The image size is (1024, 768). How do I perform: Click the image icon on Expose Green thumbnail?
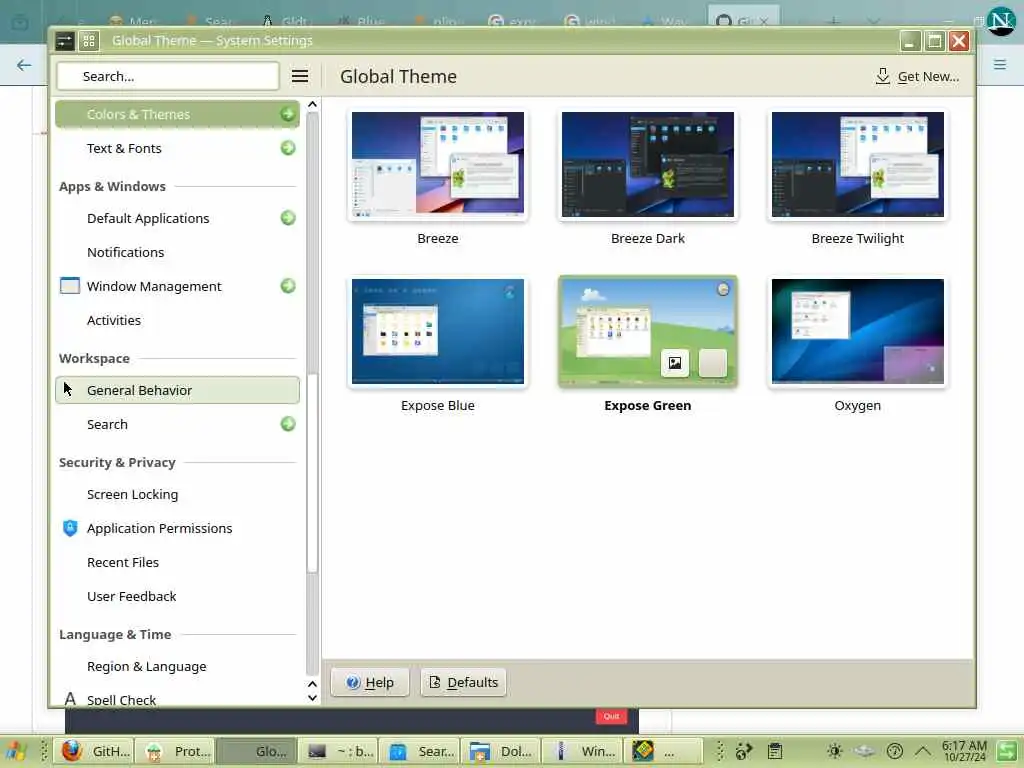(675, 363)
